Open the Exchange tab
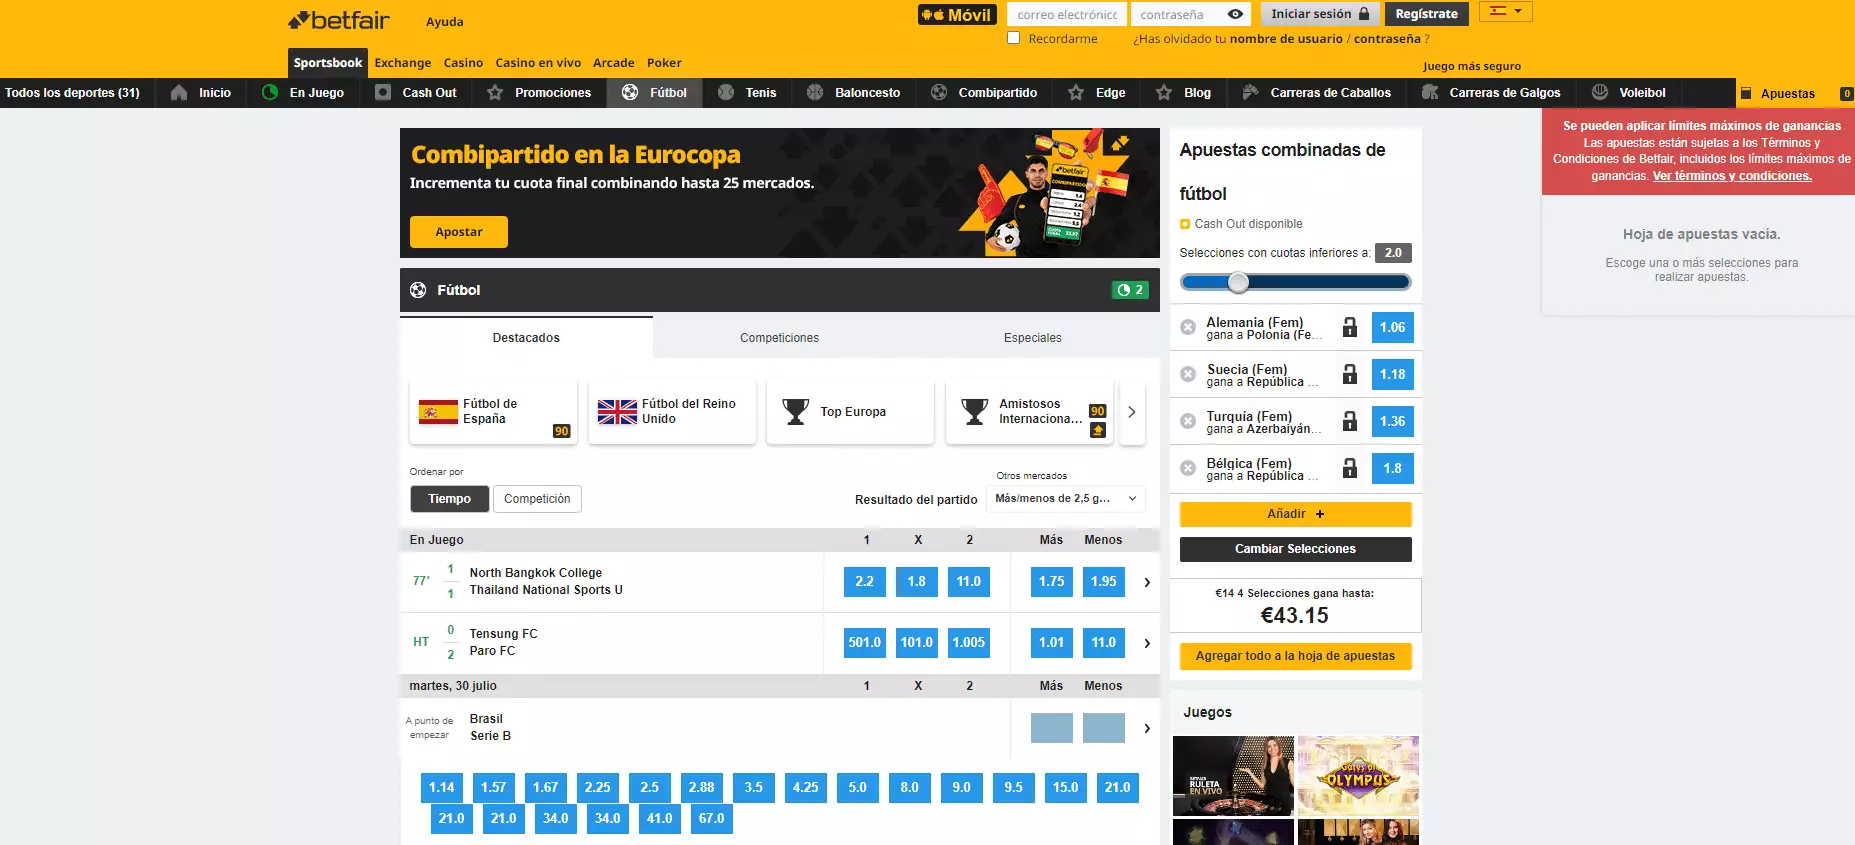The width and height of the screenshot is (1855, 845). tap(403, 63)
